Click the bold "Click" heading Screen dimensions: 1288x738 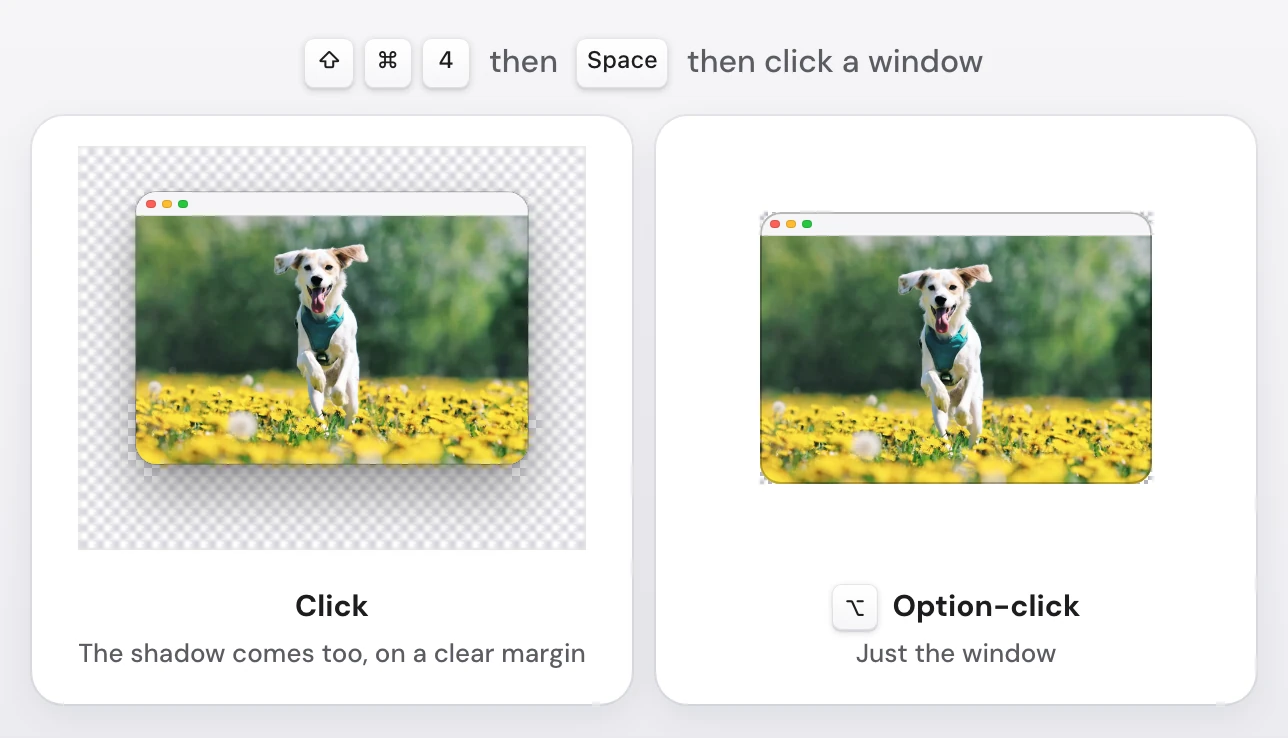tap(332, 606)
